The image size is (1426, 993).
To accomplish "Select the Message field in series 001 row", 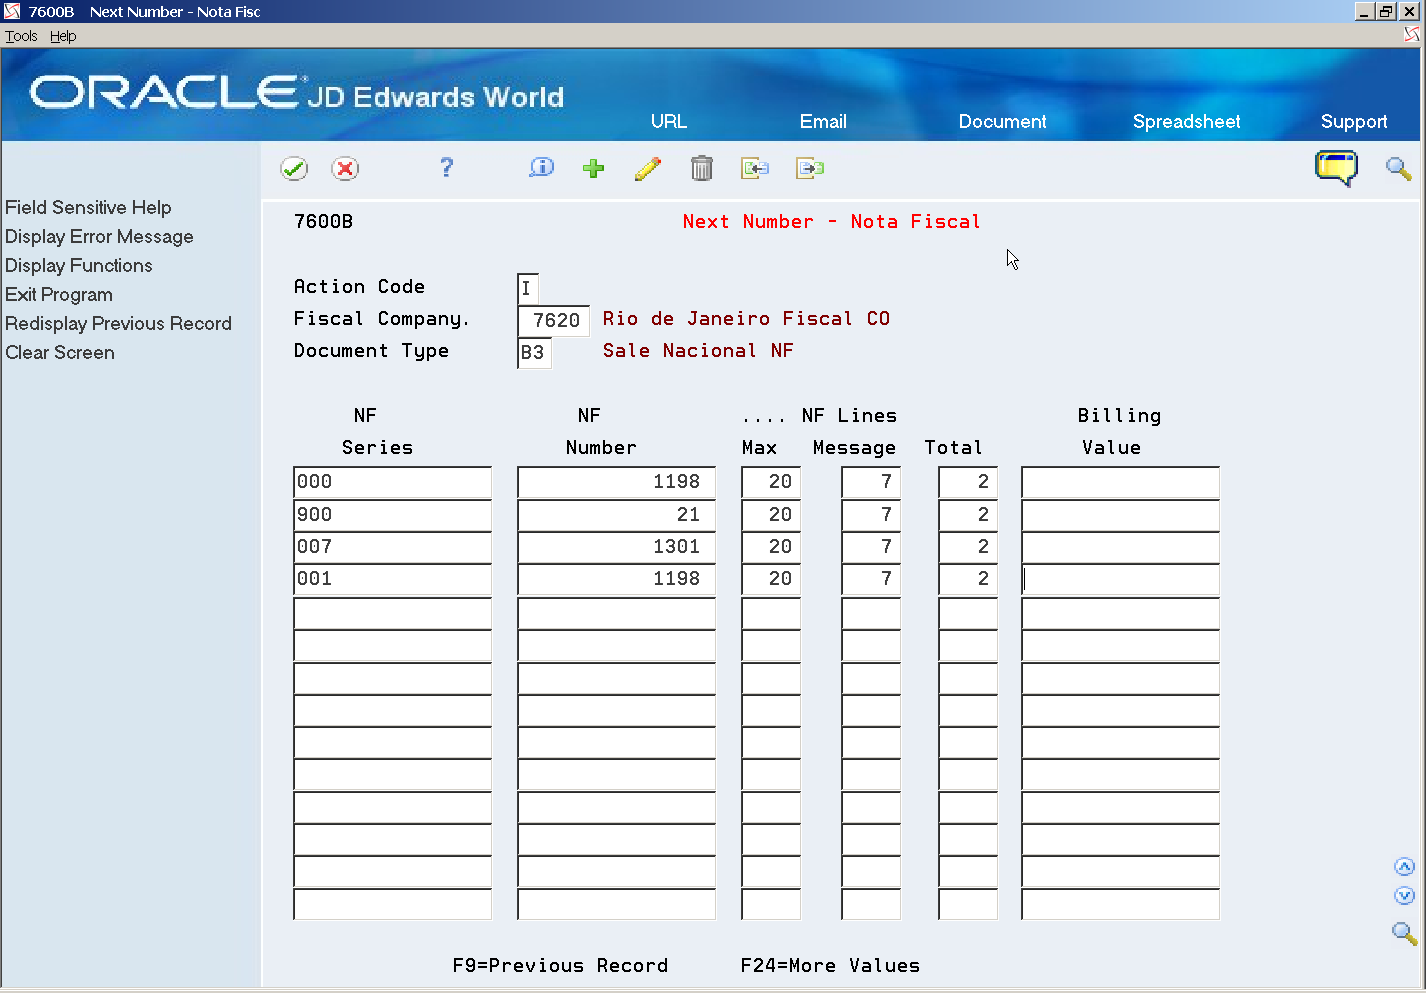I will (x=871, y=579).
